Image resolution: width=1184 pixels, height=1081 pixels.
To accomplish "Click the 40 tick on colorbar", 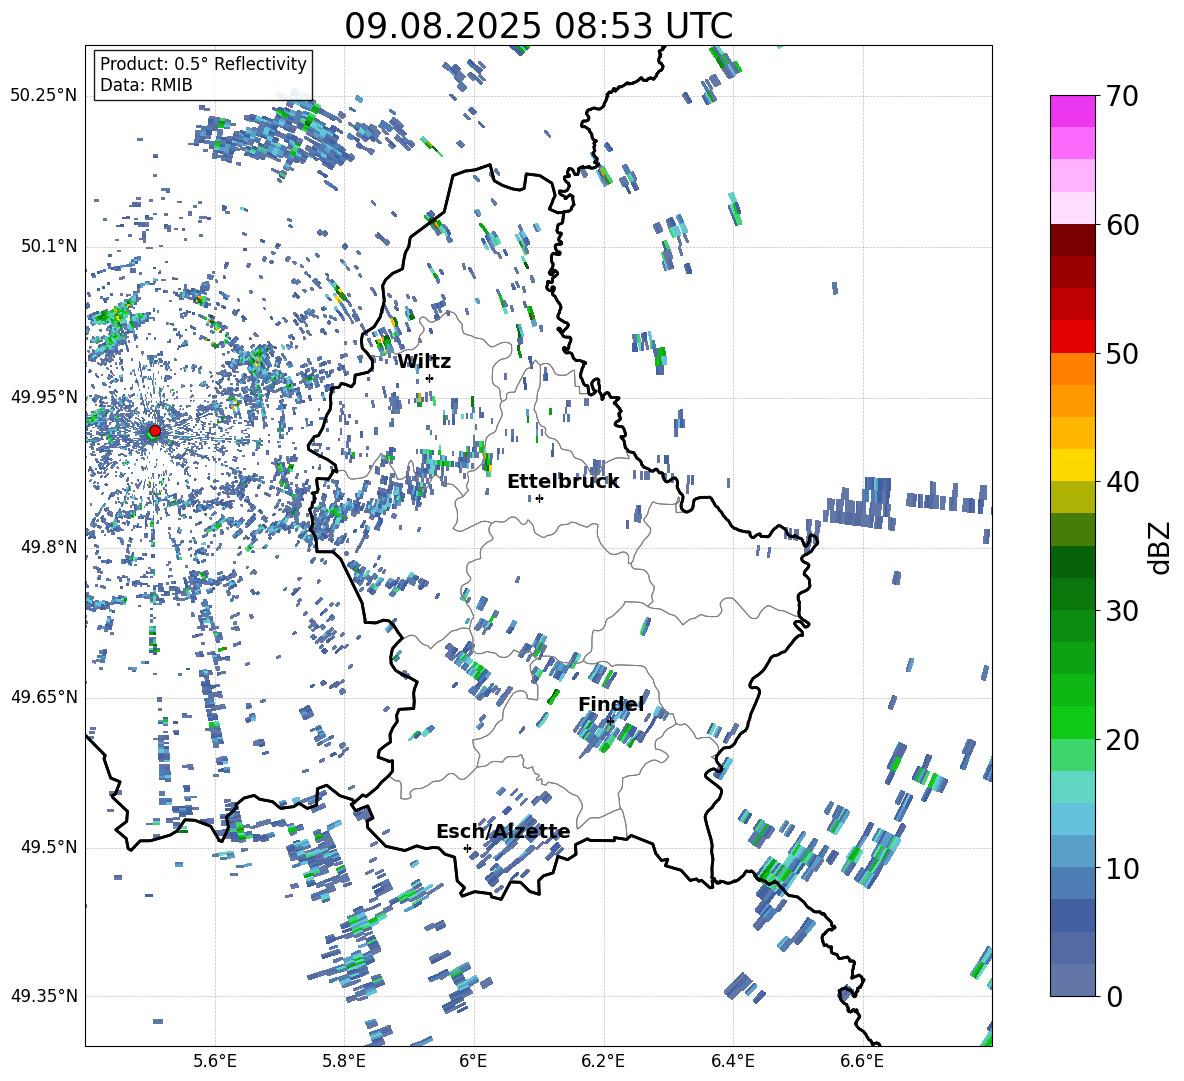I will [x=1122, y=482].
